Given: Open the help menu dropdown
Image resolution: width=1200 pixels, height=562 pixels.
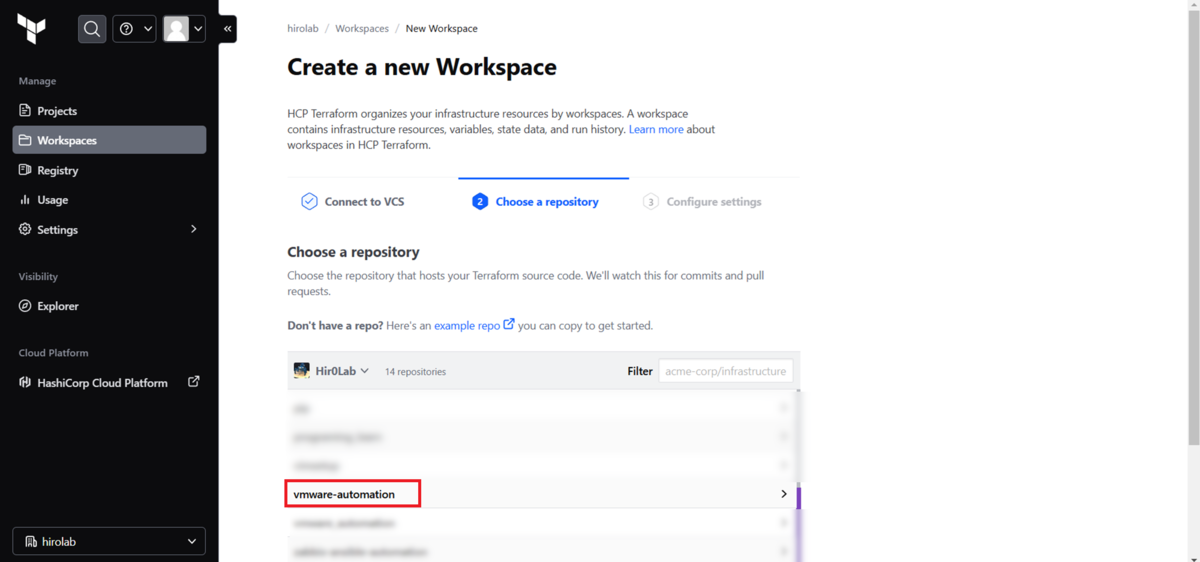Looking at the screenshot, I should coord(134,29).
